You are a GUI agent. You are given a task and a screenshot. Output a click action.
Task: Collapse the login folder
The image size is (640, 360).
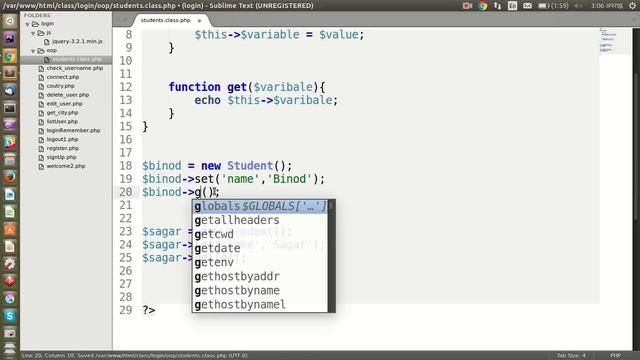coord(28,24)
